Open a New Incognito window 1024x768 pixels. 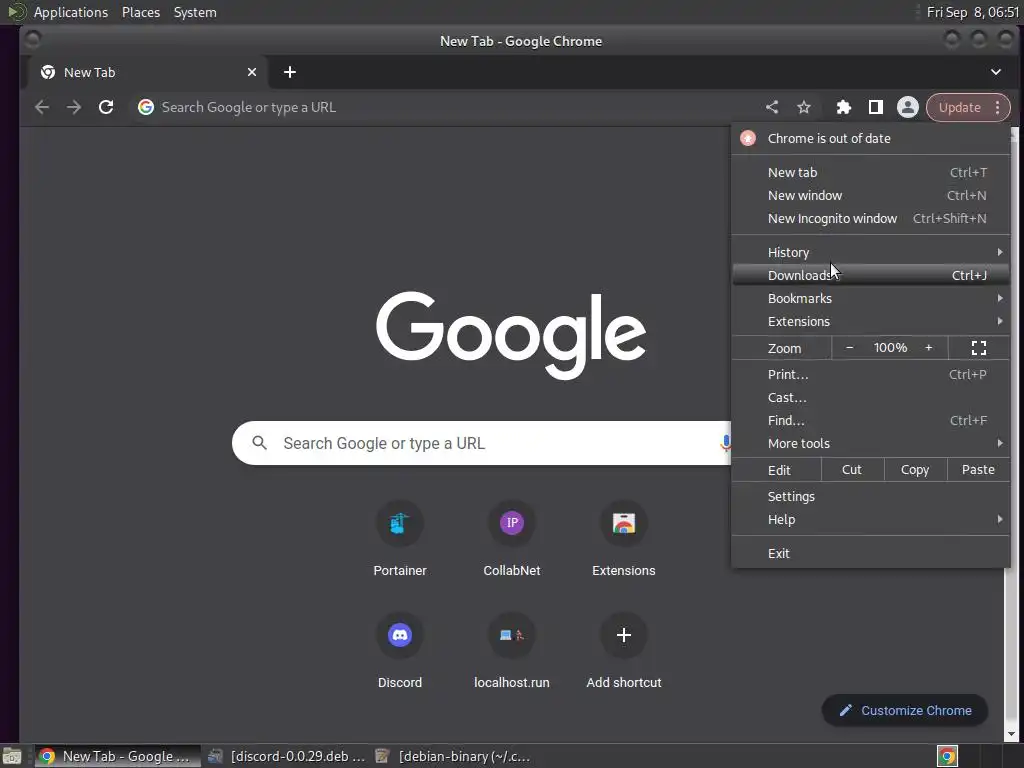click(x=871, y=218)
